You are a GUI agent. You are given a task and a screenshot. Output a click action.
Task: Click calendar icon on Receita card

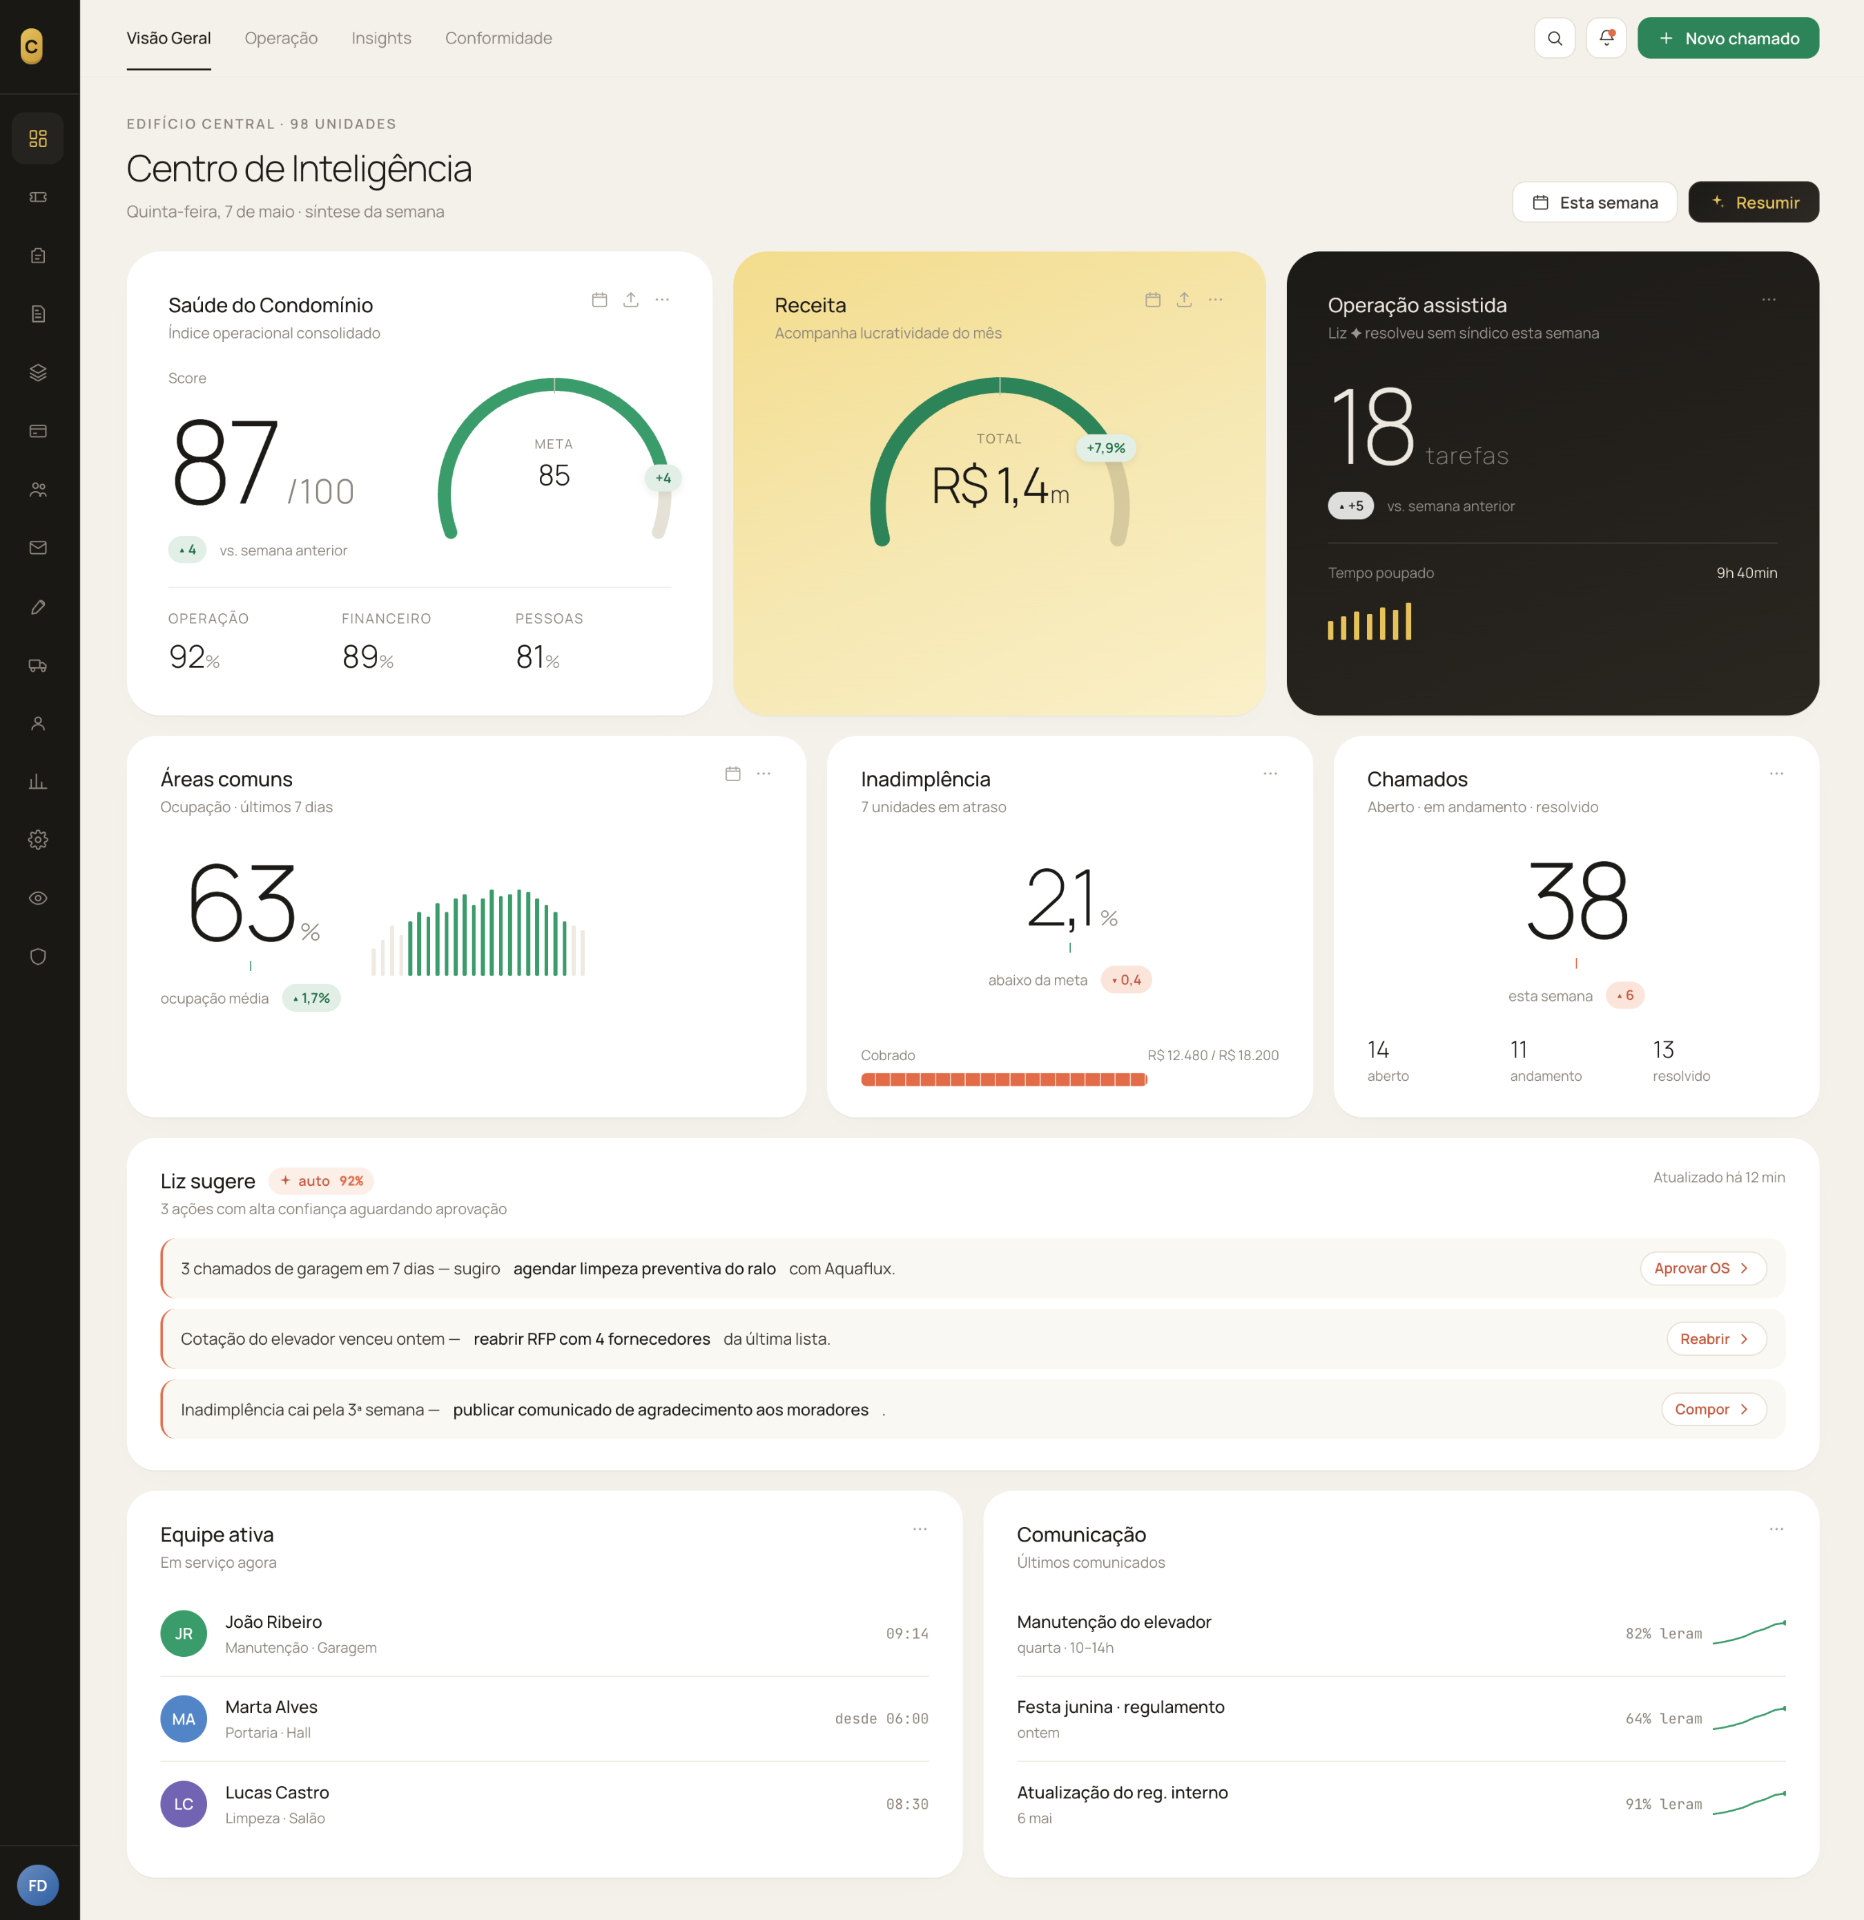coord(1153,300)
